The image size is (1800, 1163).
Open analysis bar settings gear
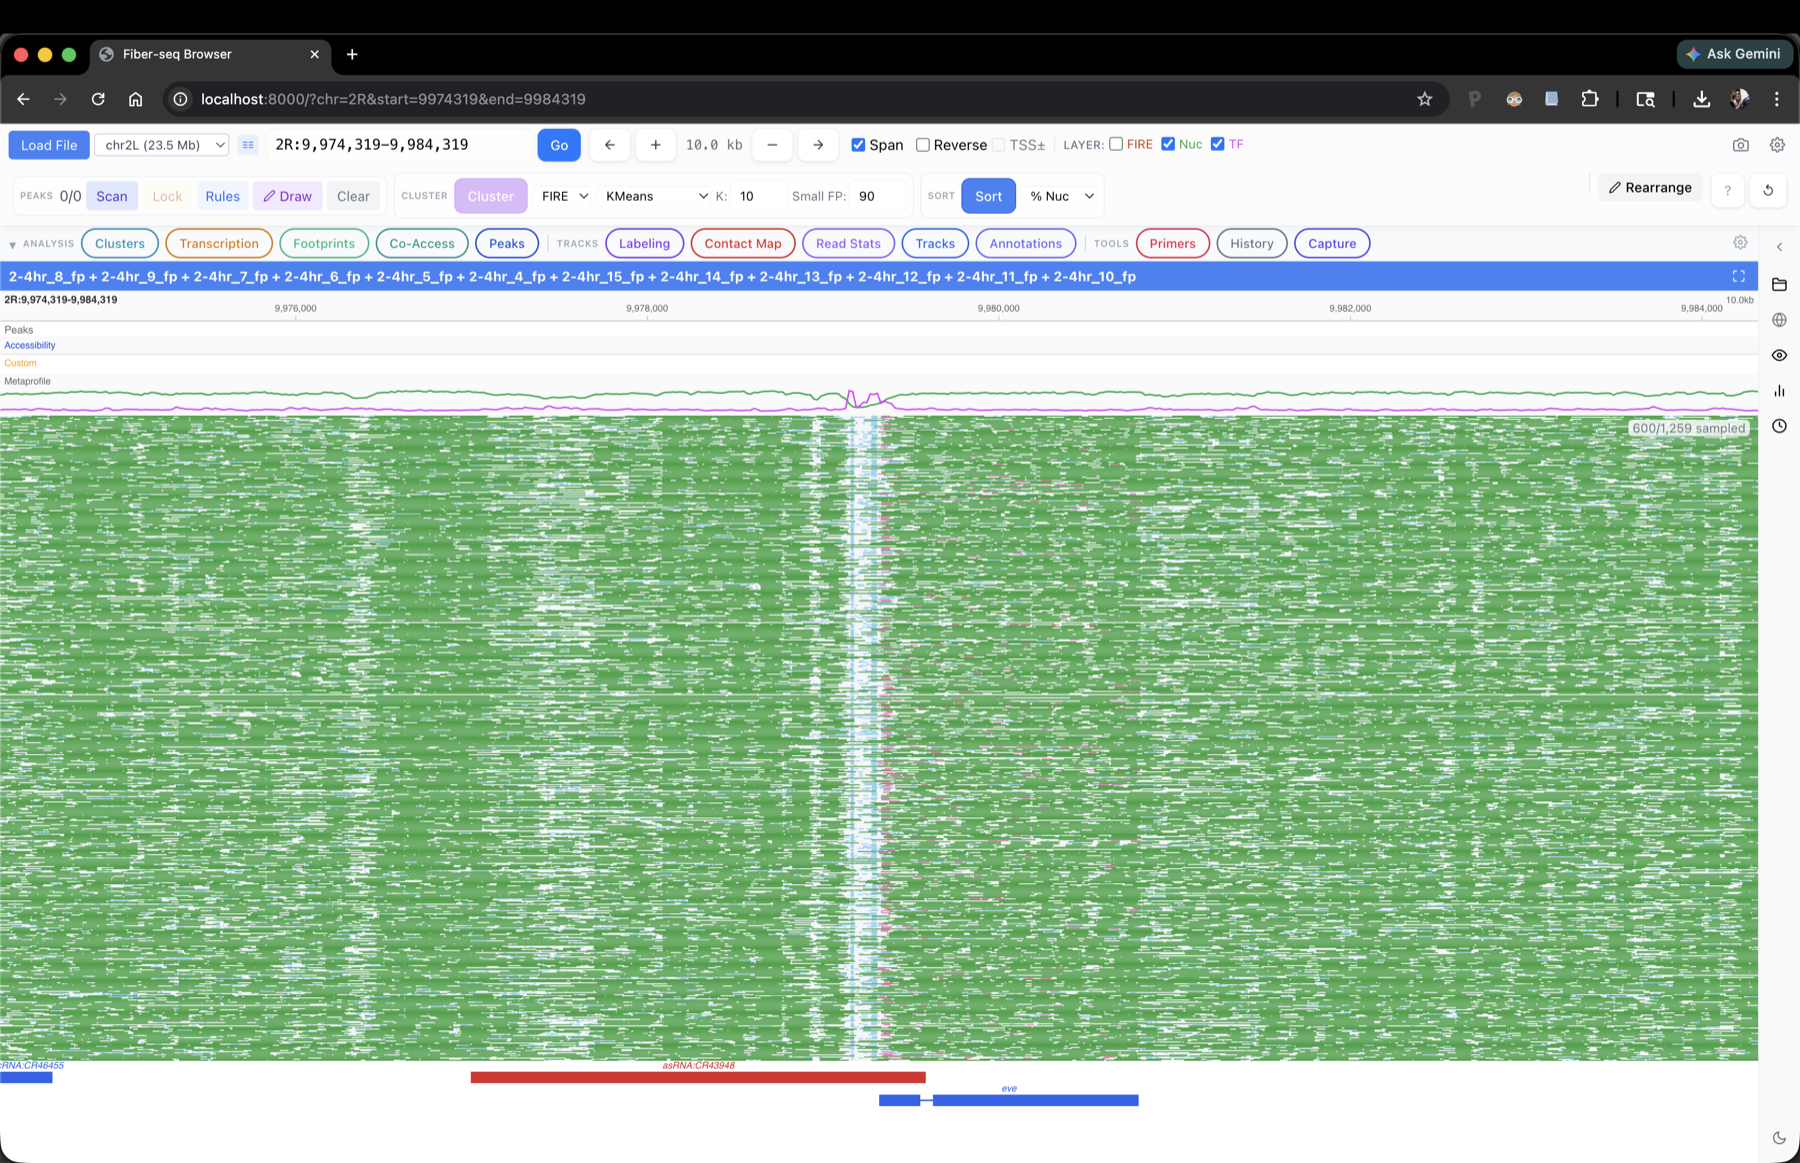[1740, 243]
